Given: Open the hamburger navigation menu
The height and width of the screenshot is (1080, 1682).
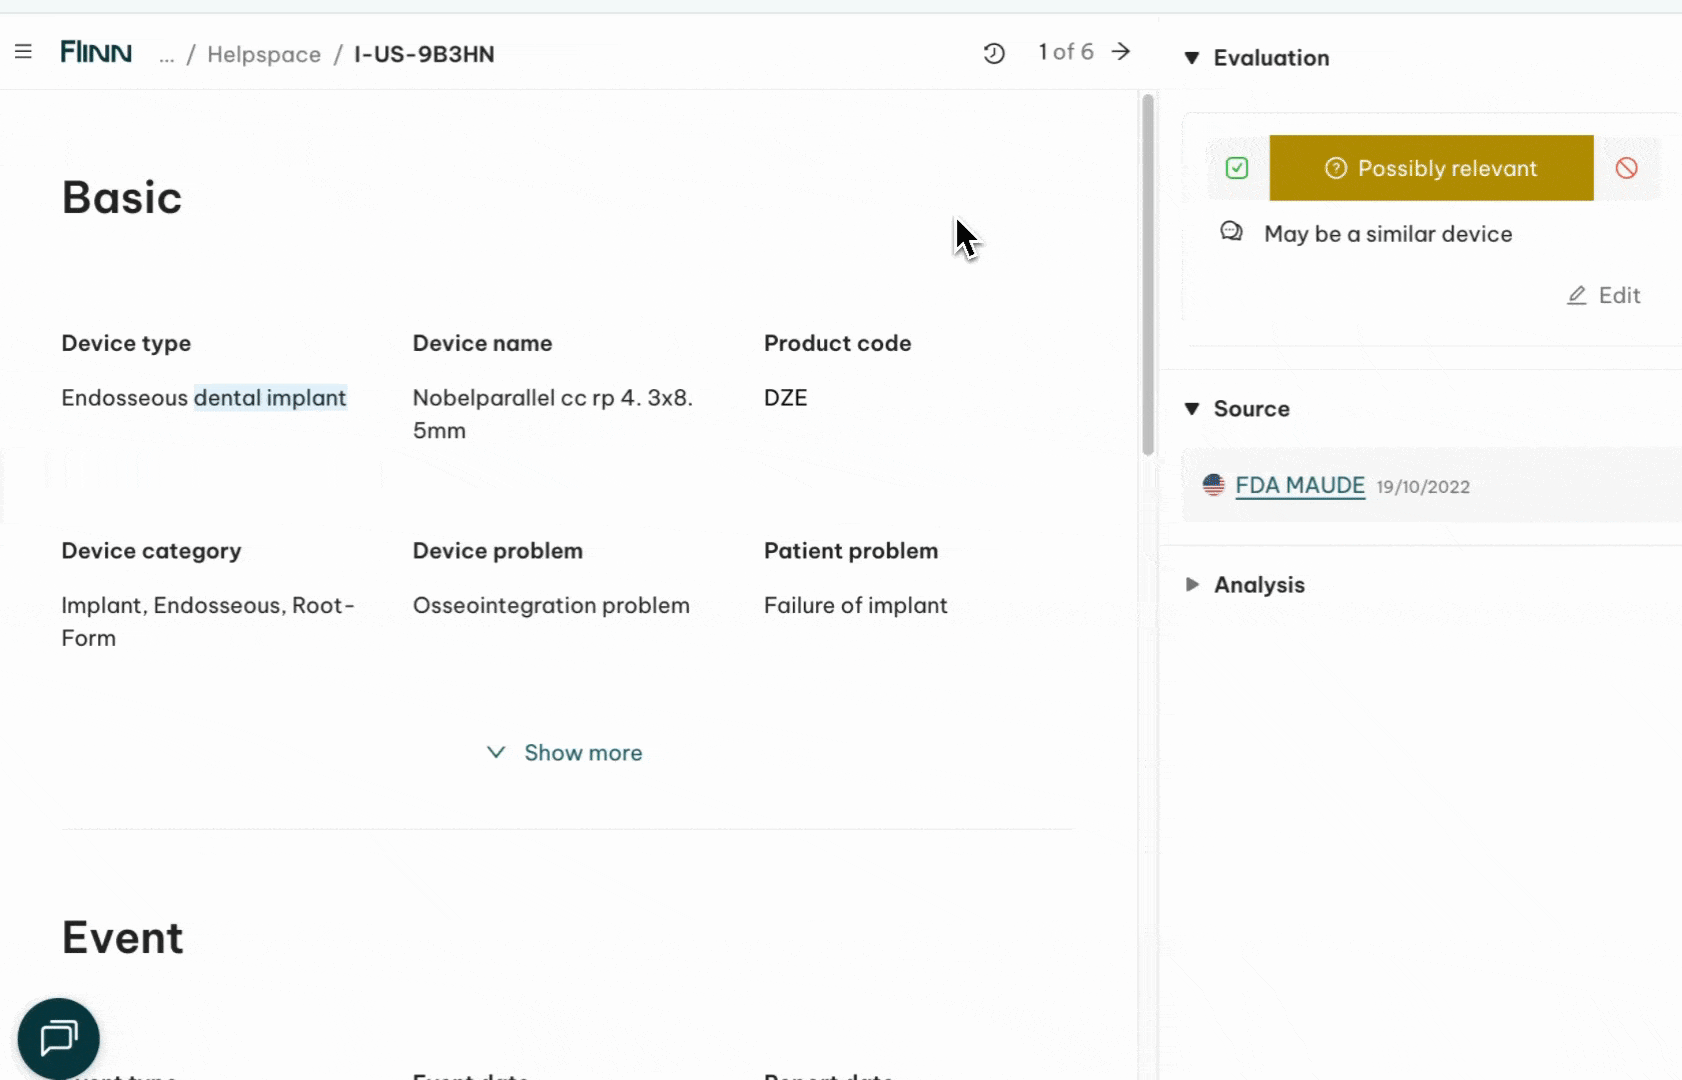Looking at the screenshot, I should point(24,52).
